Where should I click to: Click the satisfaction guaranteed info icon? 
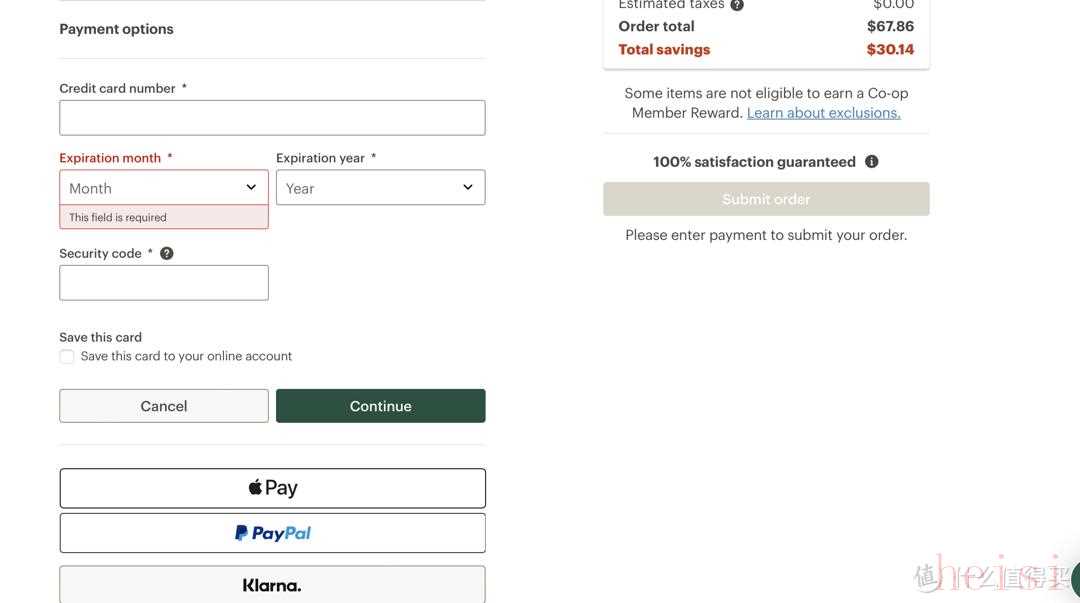871,161
